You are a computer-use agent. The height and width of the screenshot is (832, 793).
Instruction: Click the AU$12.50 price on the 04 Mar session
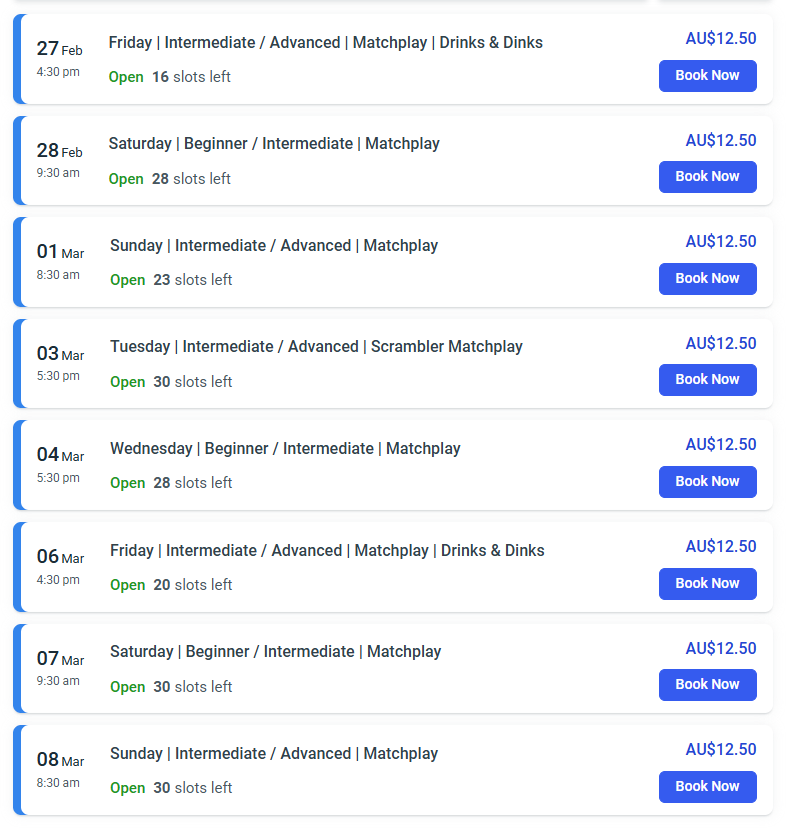click(720, 444)
